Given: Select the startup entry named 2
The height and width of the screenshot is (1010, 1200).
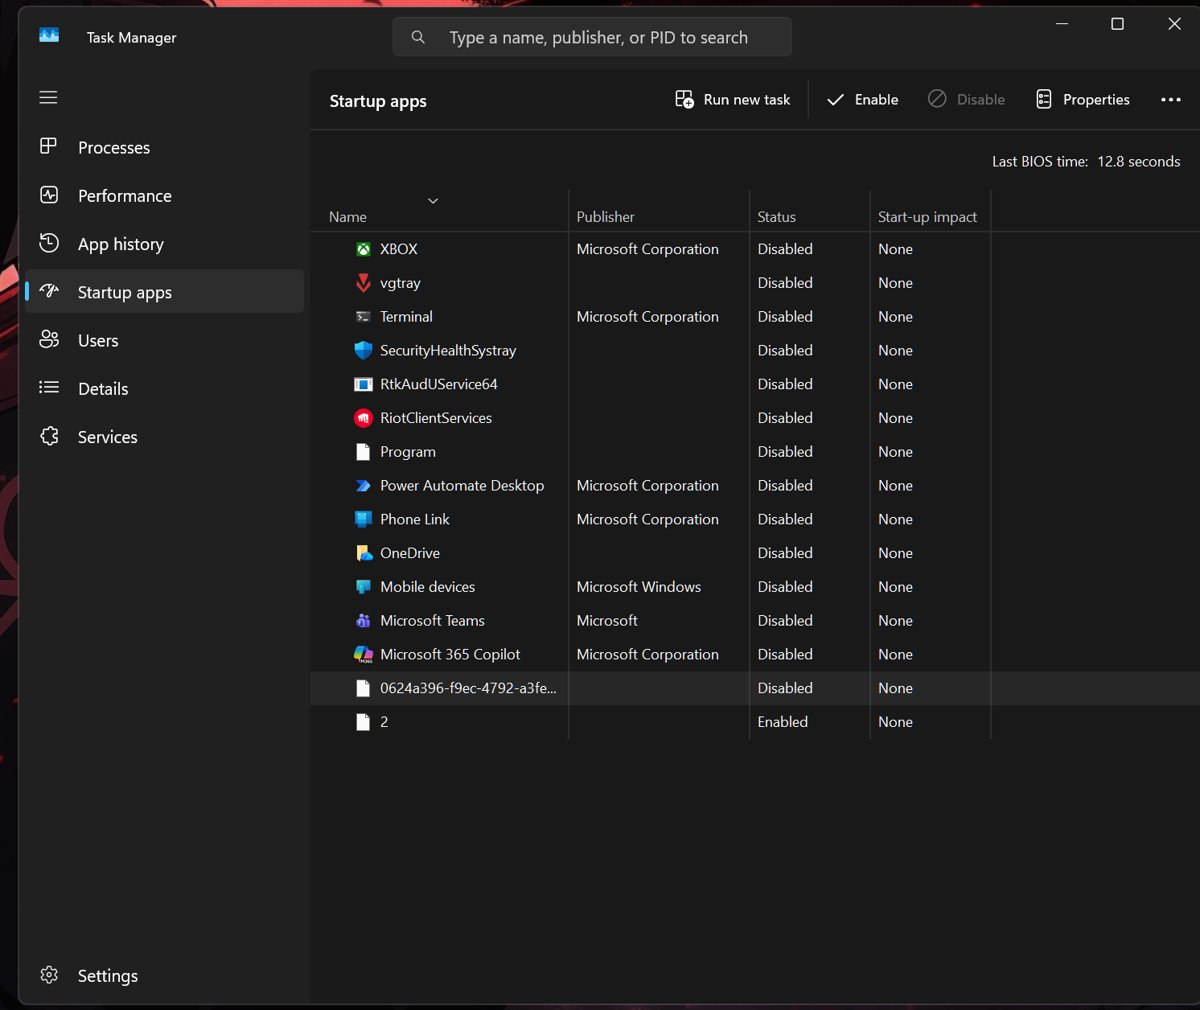Looking at the screenshot, I should (754, 722).
